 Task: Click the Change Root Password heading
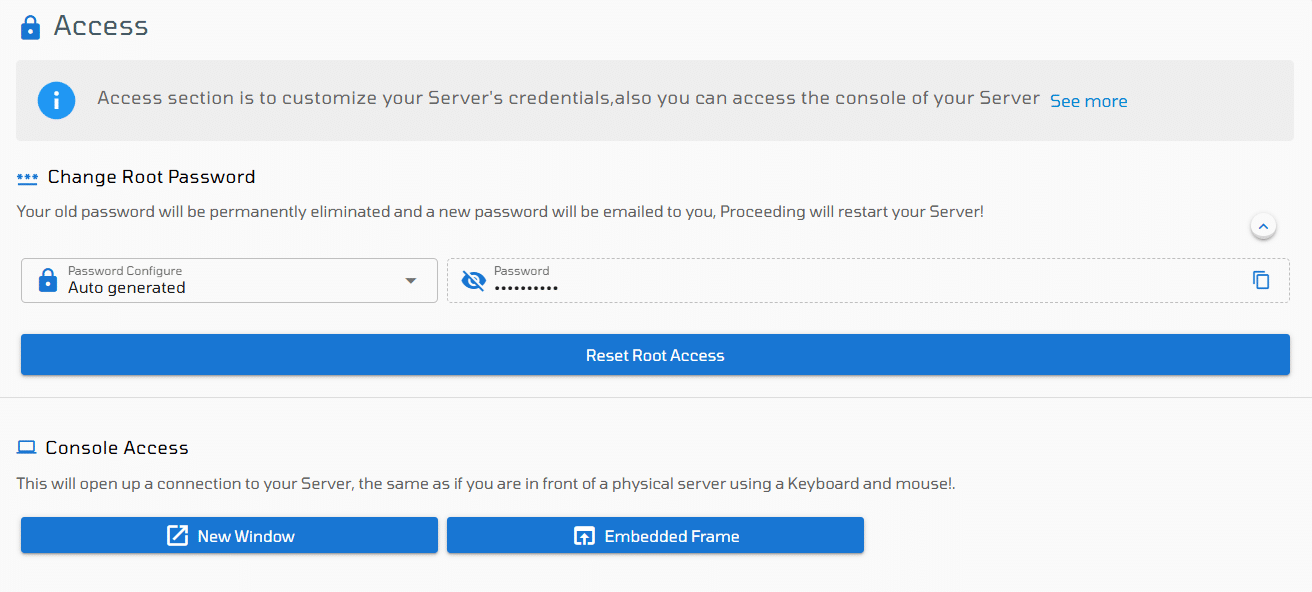point(152,177)
